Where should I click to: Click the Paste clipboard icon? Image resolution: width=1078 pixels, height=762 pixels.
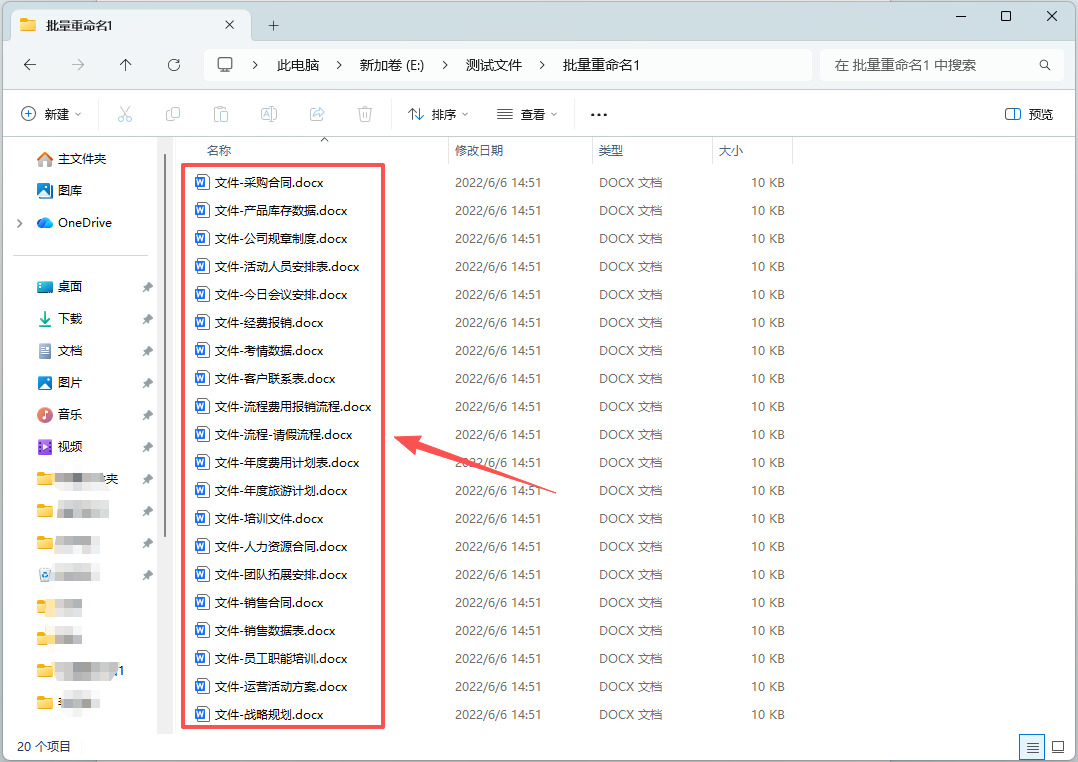(x=221, y=114)
